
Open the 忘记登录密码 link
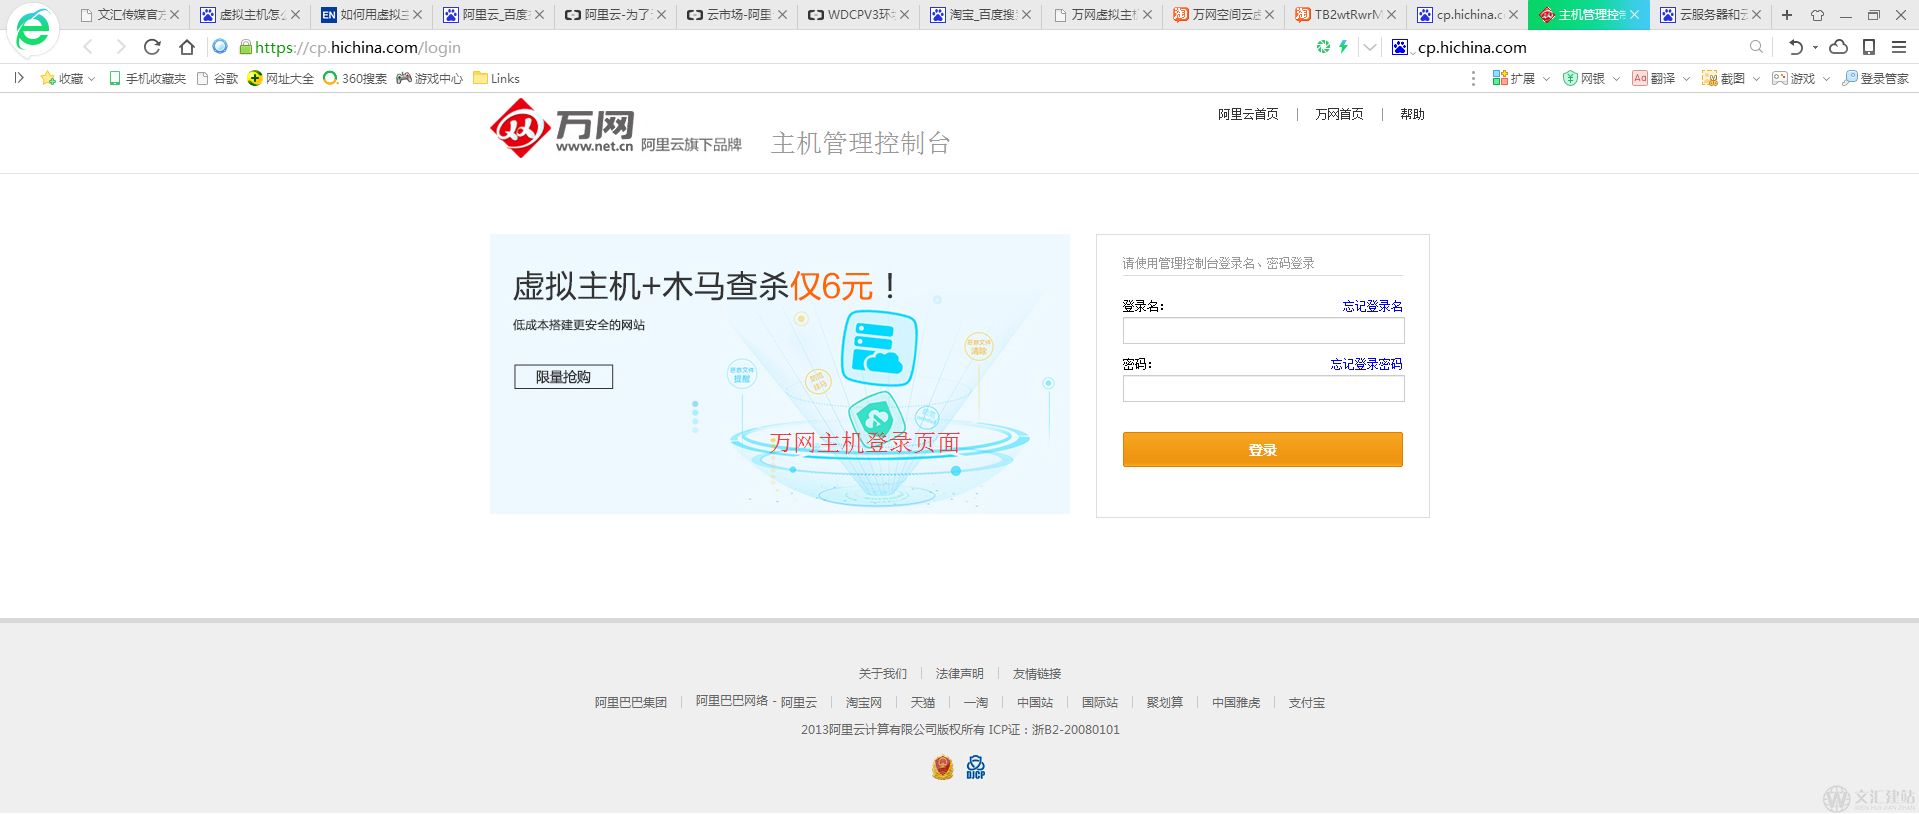[1366, 364]
